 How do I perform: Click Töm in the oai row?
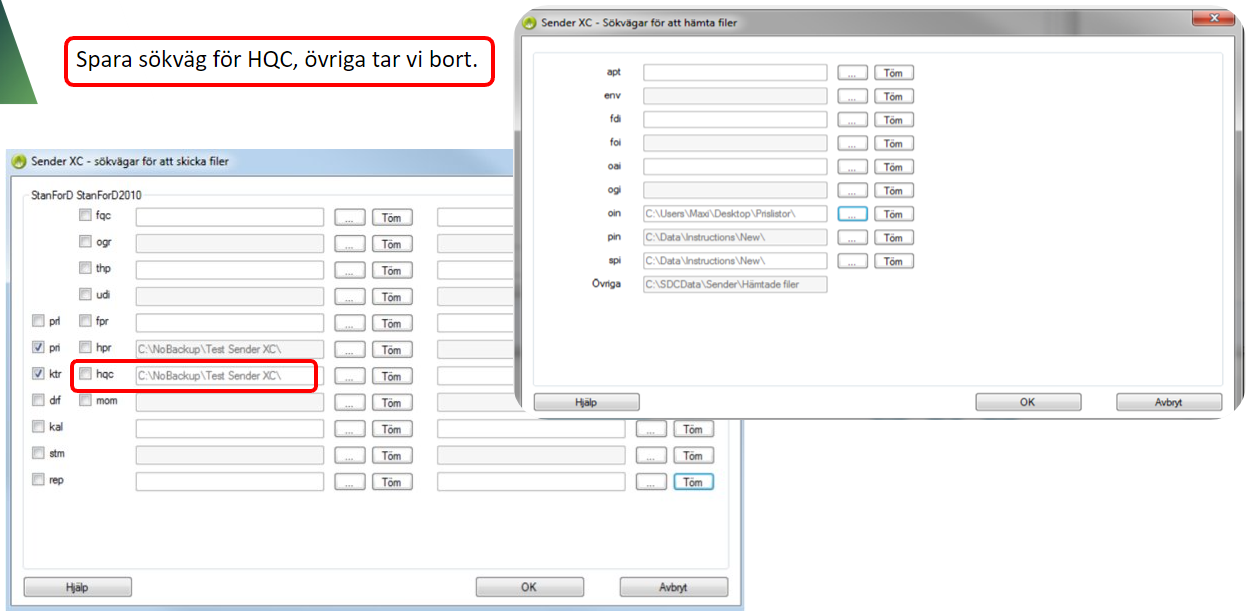(x=894, y=167)
